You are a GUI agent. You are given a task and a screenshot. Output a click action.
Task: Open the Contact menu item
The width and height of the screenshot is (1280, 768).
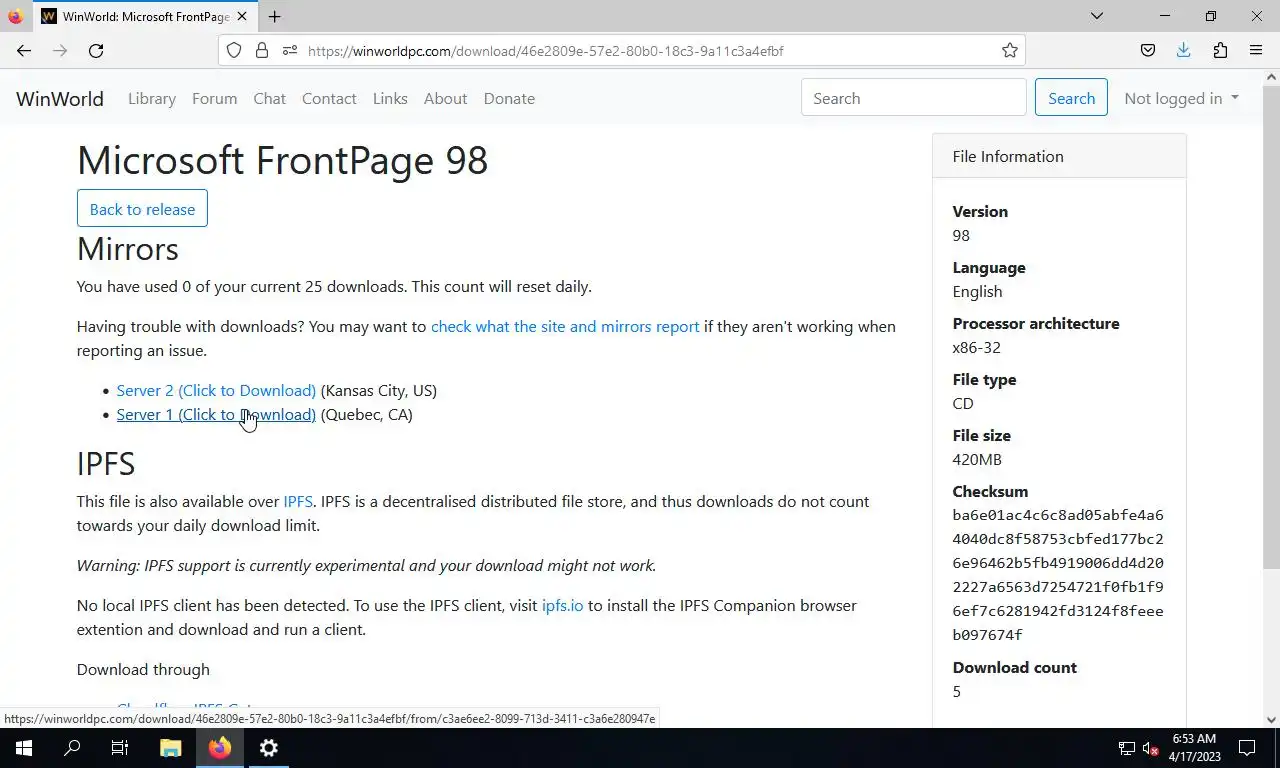[329, 98]
